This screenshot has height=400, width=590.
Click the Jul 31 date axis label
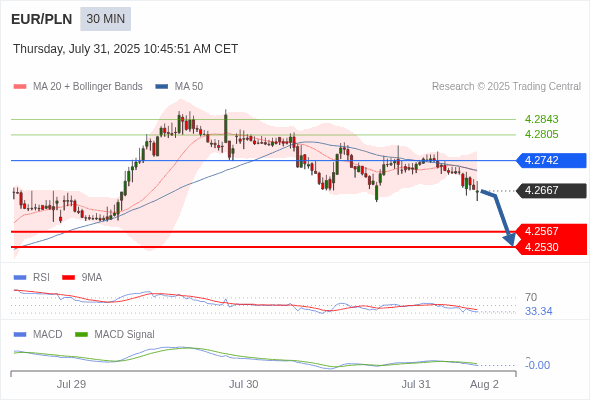(416, 384)
